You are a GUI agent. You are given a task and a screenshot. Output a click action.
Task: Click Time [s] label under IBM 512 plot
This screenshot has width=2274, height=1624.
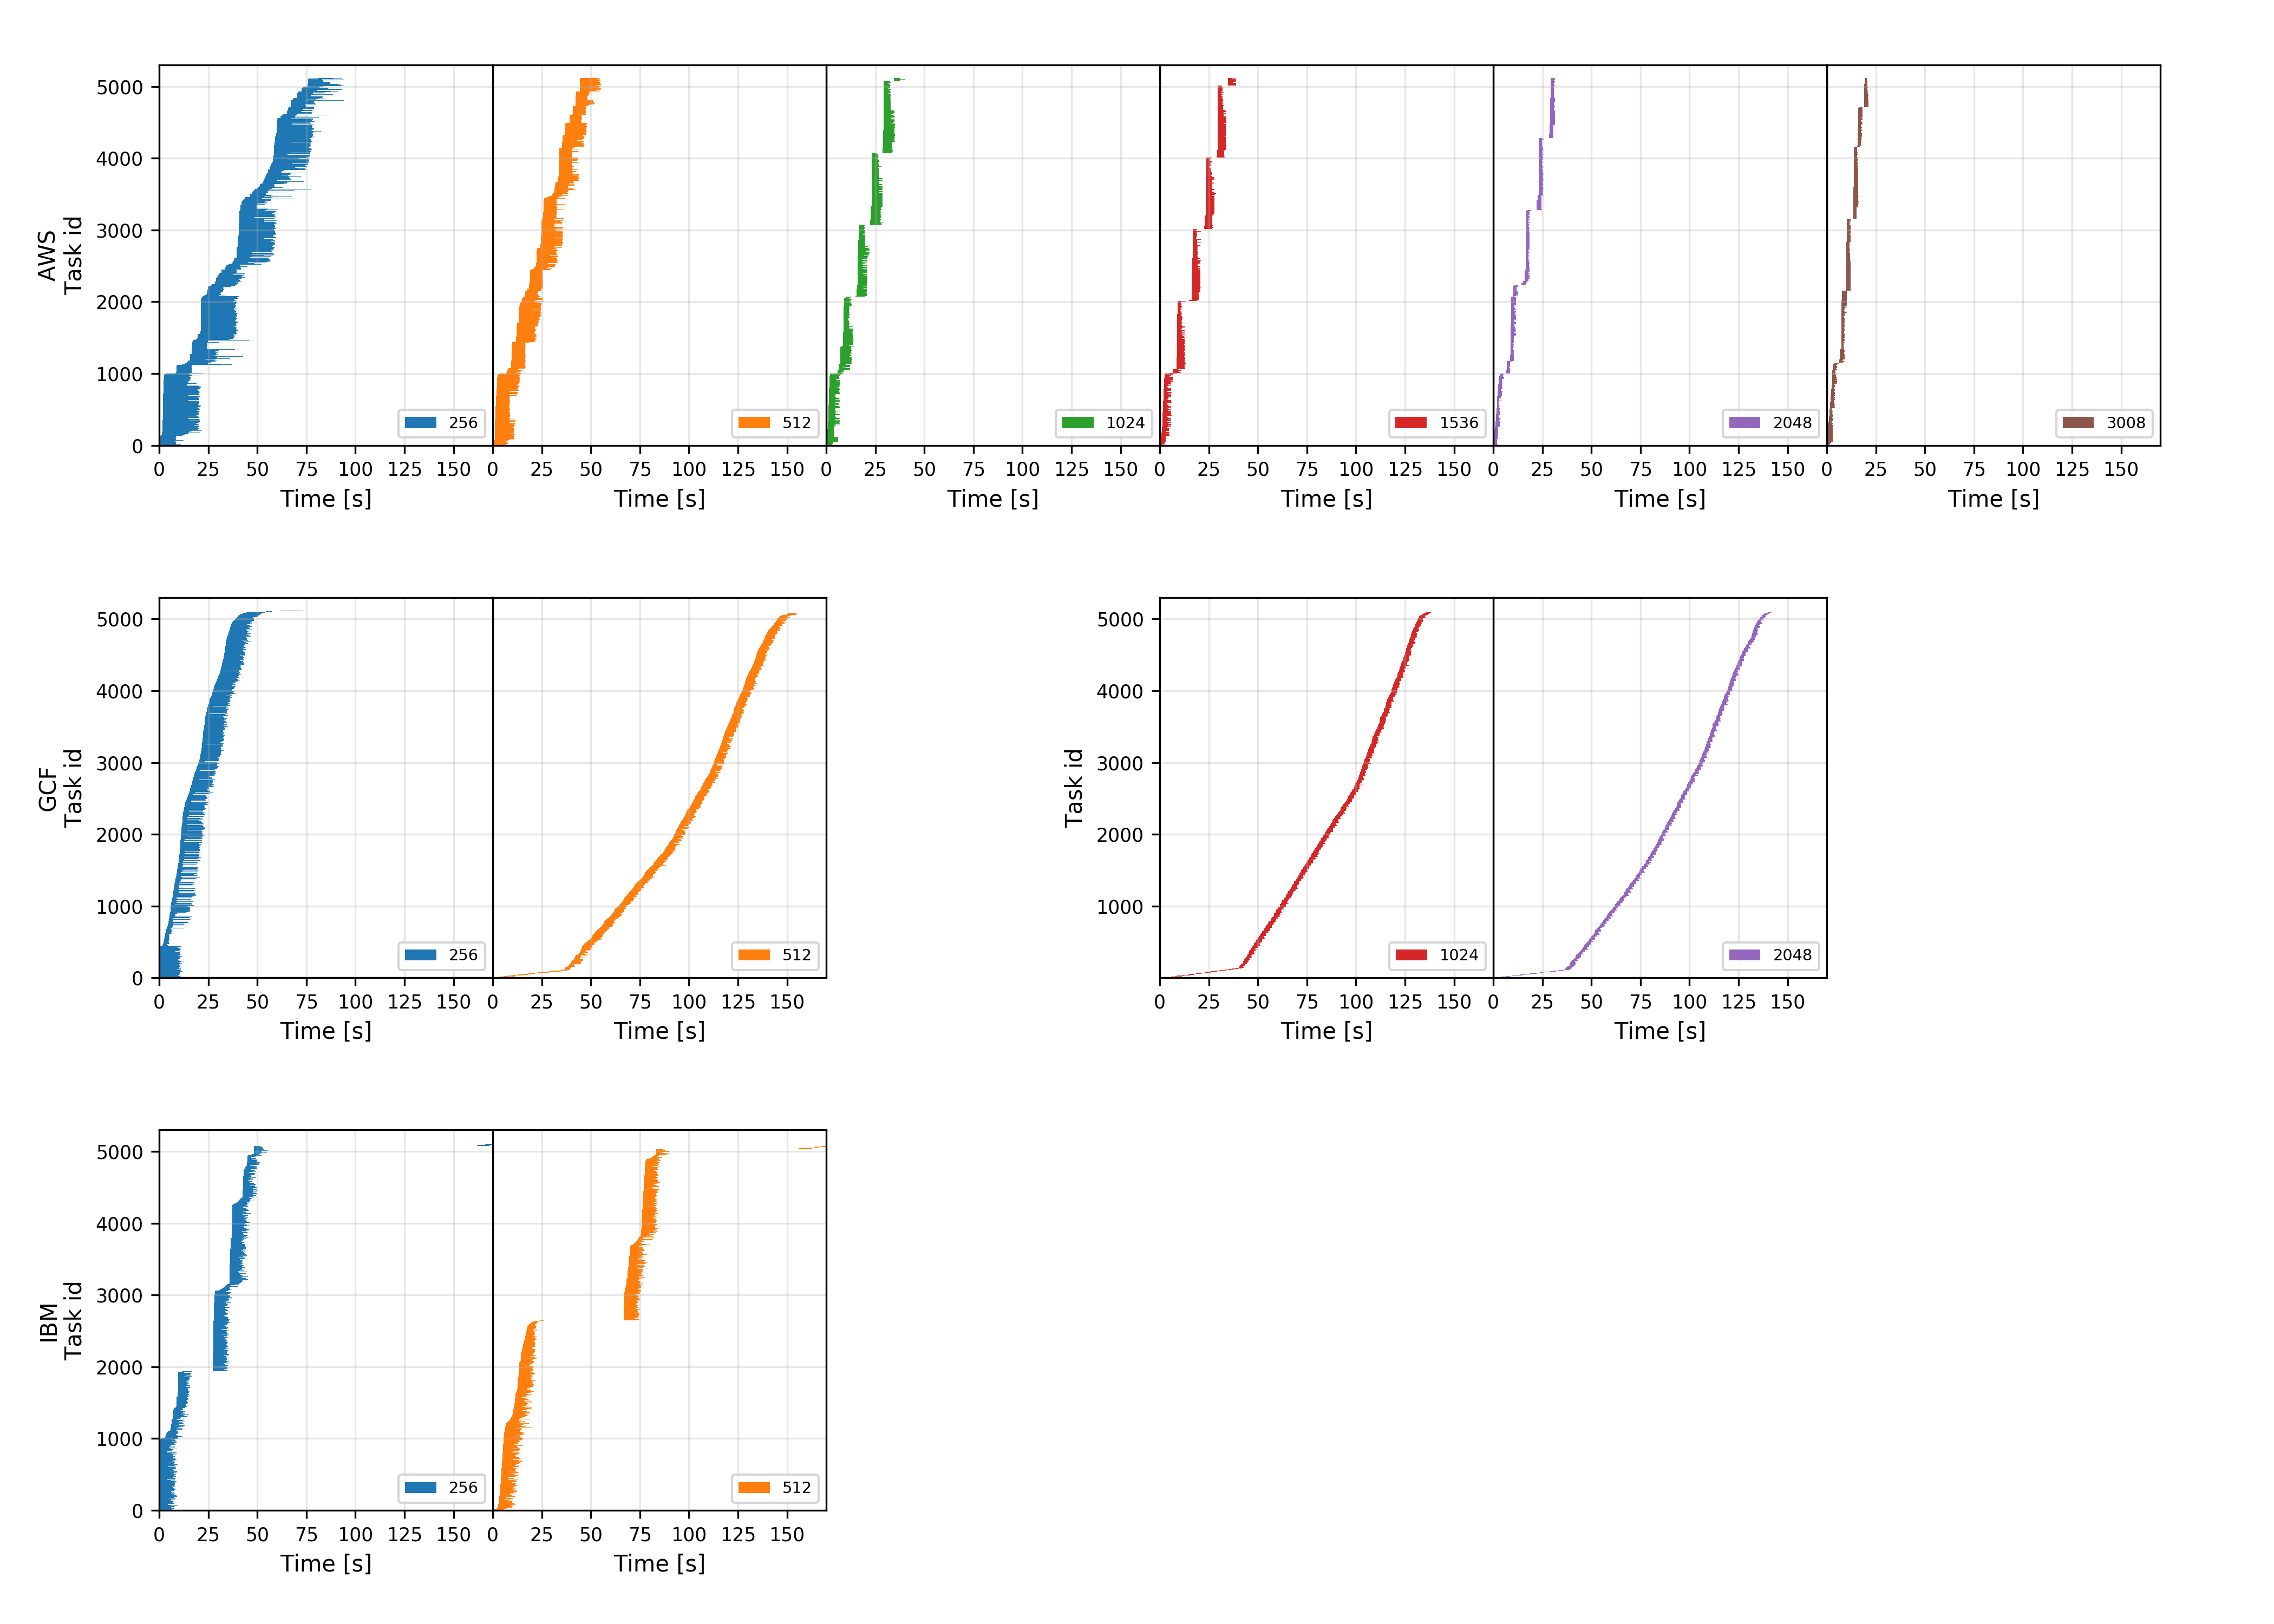[659, 1563]
